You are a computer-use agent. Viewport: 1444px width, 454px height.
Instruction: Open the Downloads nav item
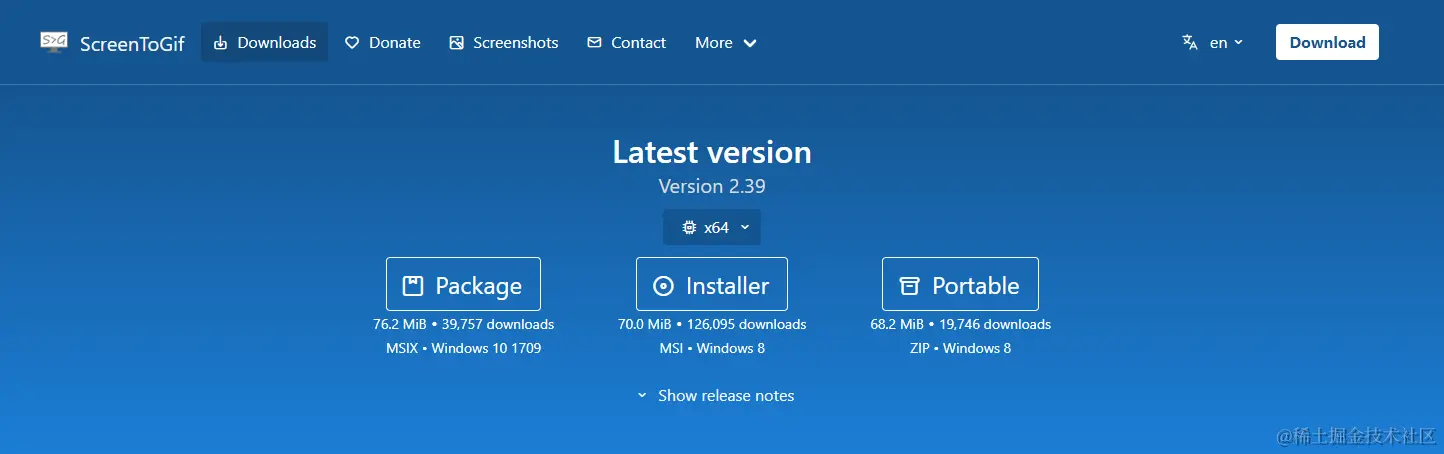coord(265,42)
